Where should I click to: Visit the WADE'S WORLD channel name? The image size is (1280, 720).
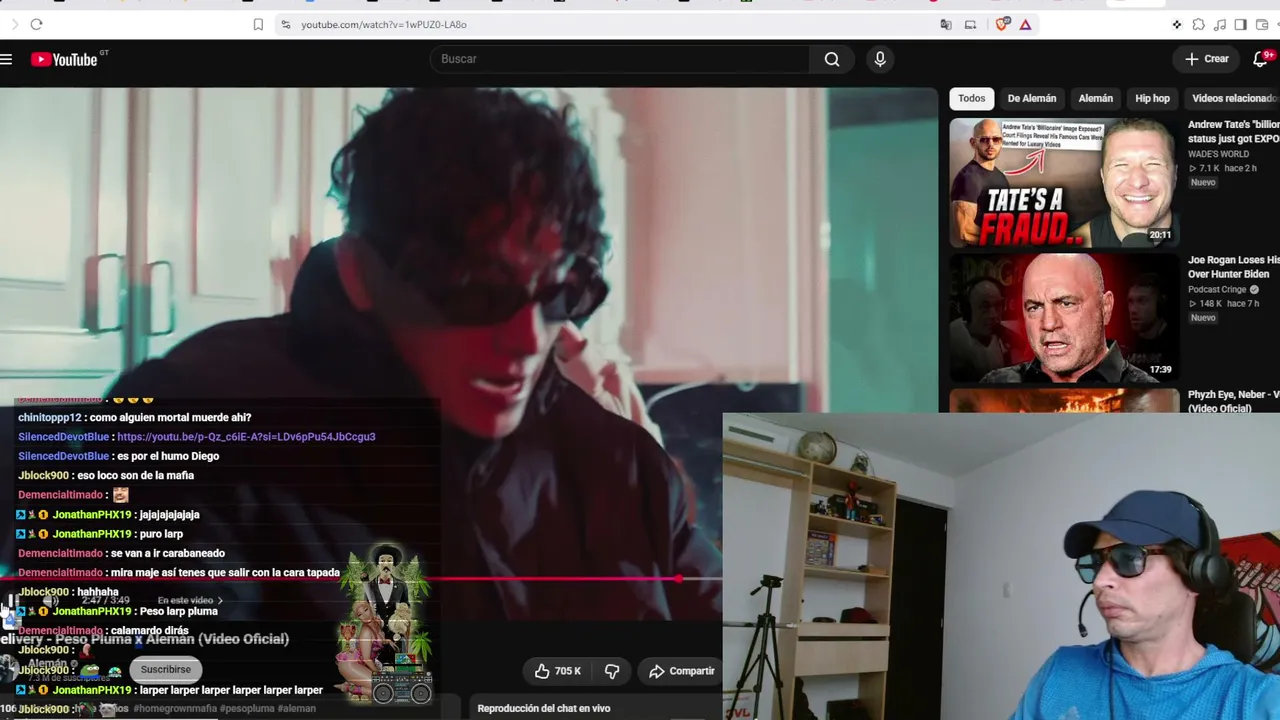1218,154
